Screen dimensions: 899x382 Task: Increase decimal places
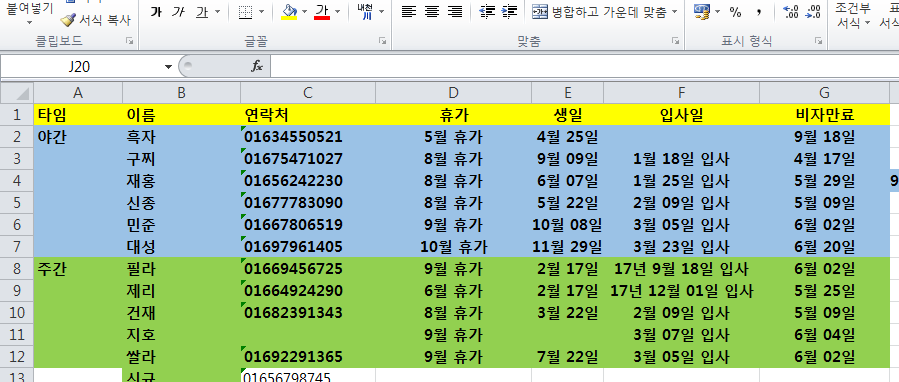[x=791, y=11]
